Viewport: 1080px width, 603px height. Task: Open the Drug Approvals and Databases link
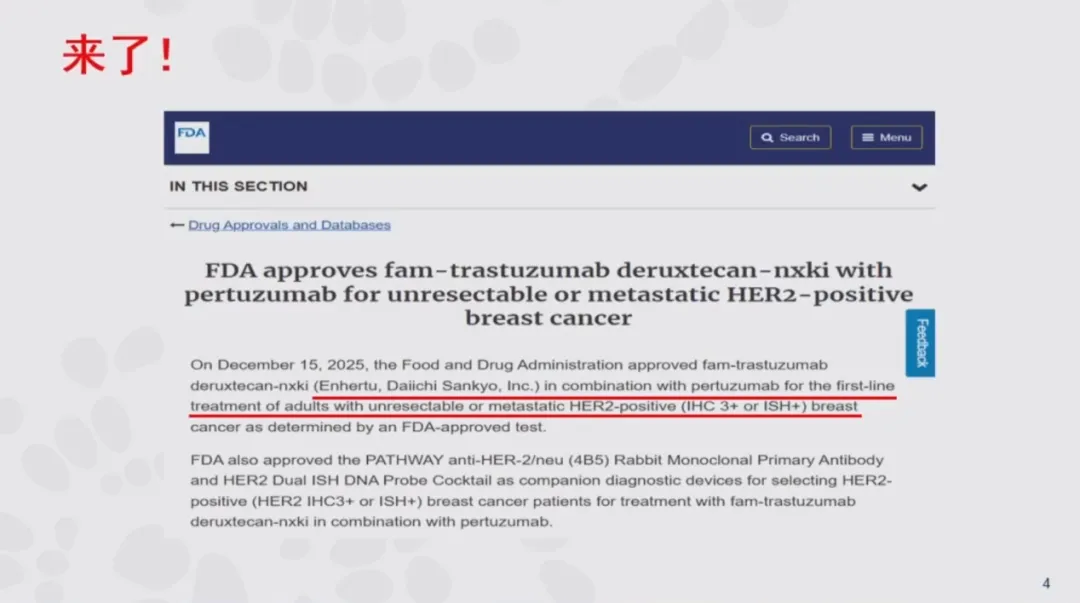click(x=289, y=225)
